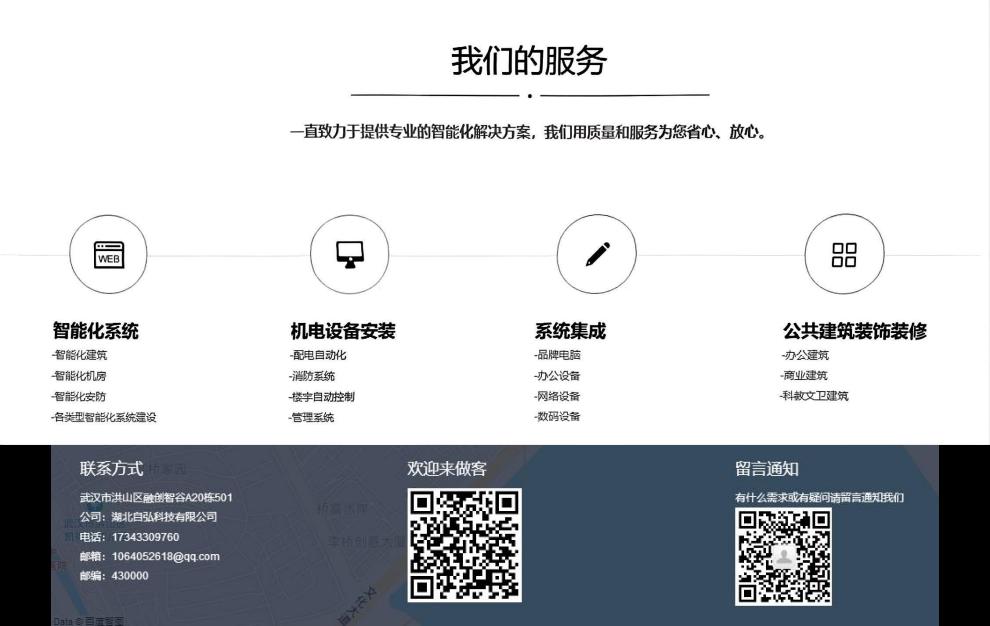The height and width of the screenshot is (626, 990).
Task: Click the -各类型智能化系统建设 list item
Action: click(104, 418)
